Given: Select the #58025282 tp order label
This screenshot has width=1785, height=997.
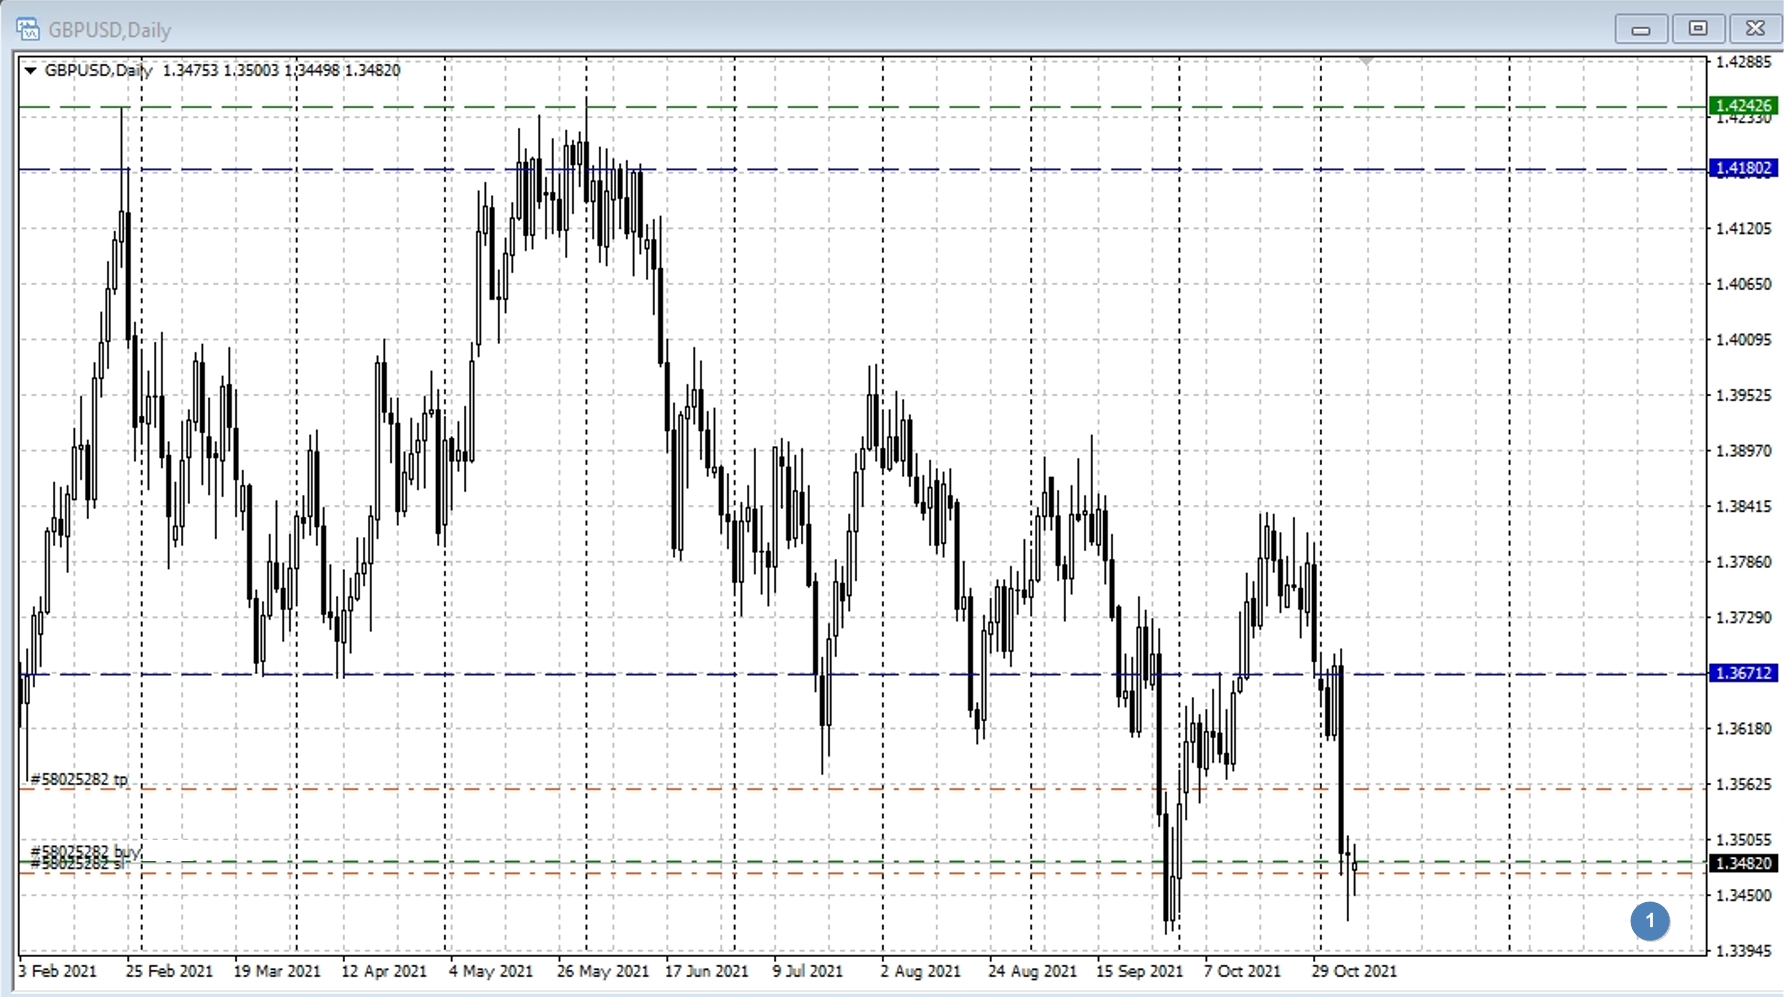Looking at the screenshot, I should (x=79, y=779).
